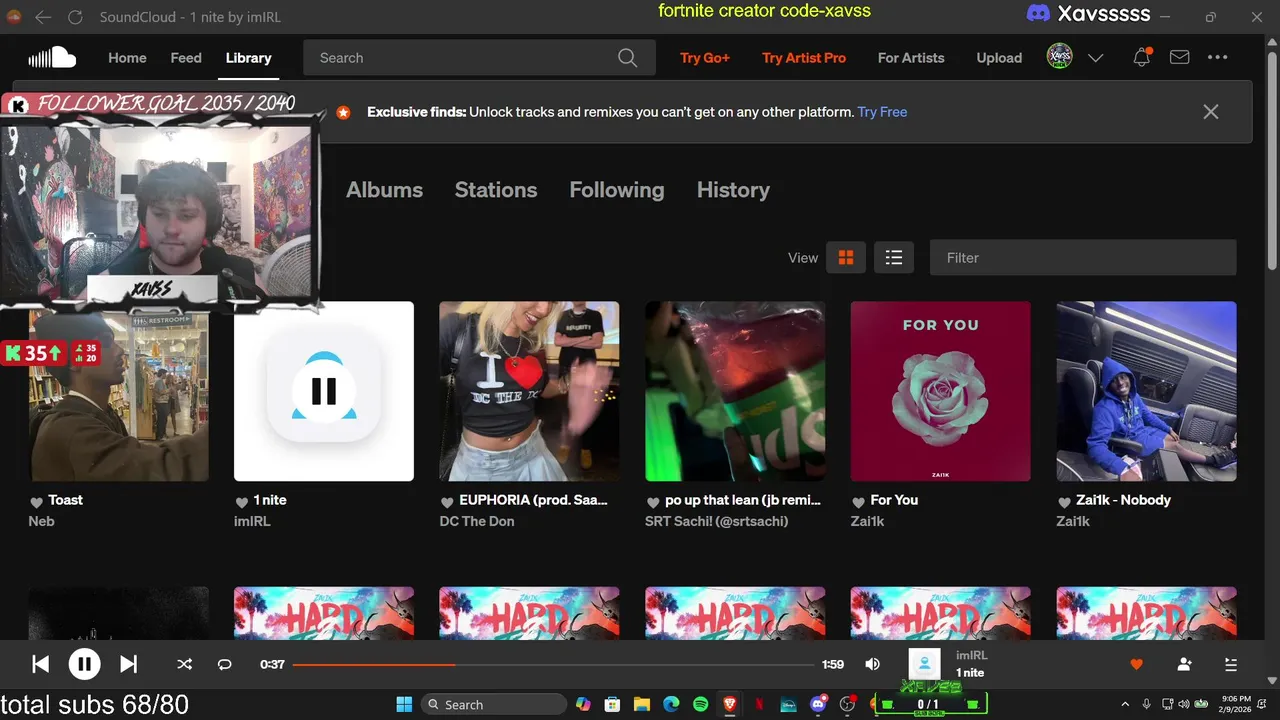The width and height of the screenshot is (1280, 720).
Task: Unlike the Toast track heart
Action: [x=36, y=502]
